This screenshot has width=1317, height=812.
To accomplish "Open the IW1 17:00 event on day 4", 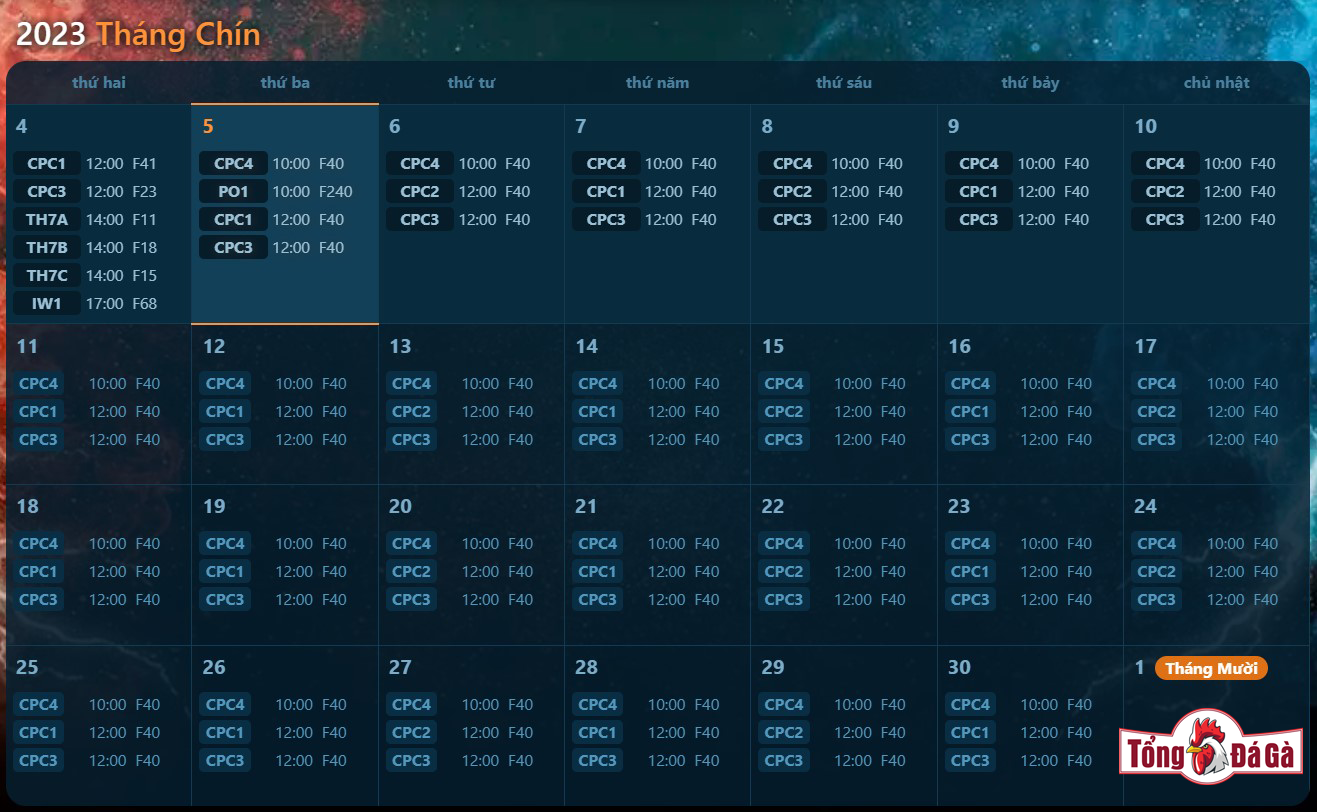I will (47, 303).
